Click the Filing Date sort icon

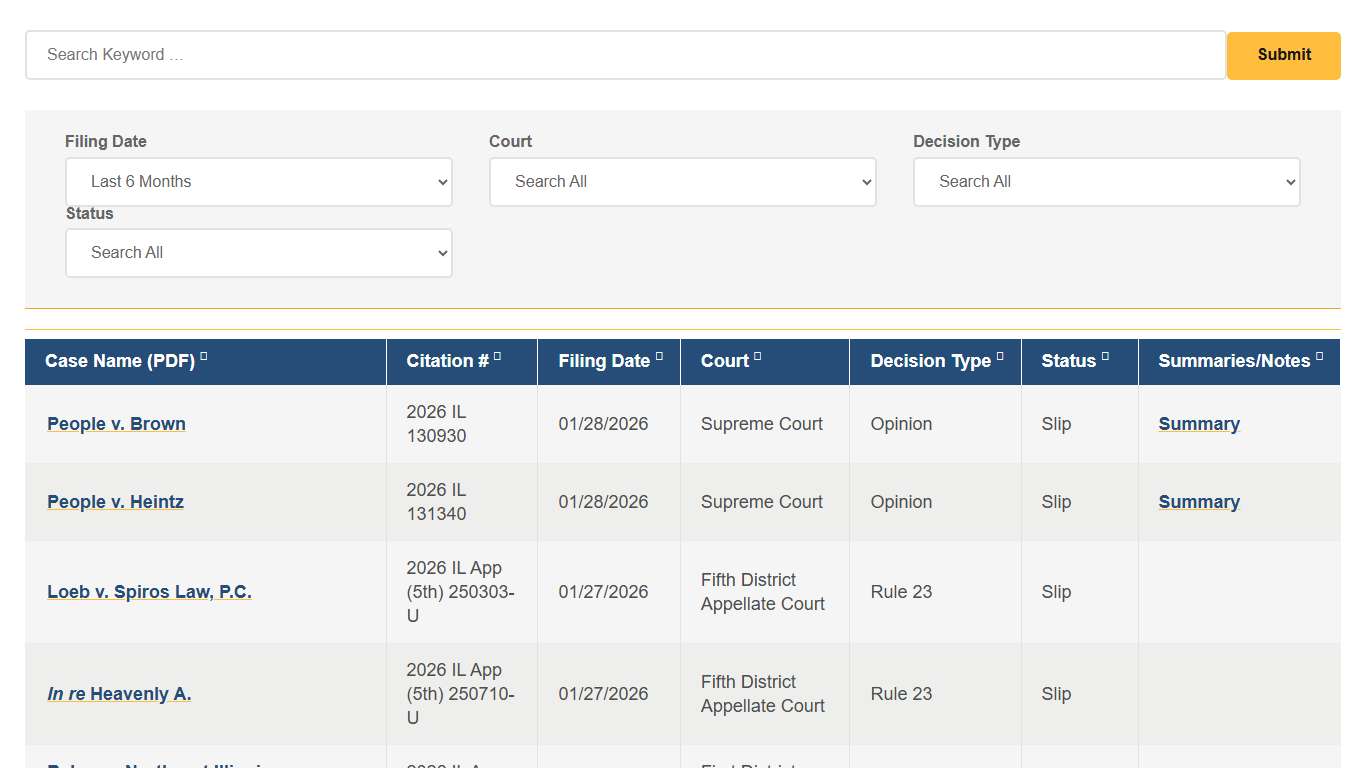(x=659, y=356)
